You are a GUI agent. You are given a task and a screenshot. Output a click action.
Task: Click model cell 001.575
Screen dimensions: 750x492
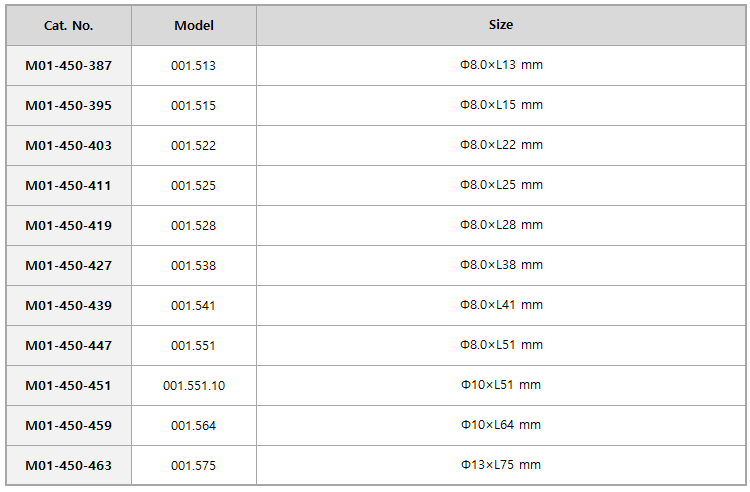coord(194,466)
